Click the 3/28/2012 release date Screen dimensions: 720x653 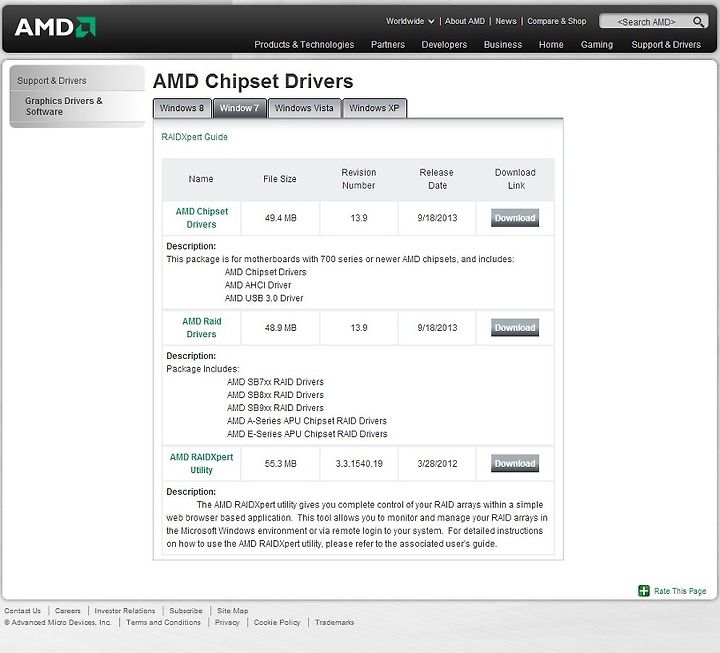(x=437, y=463)
